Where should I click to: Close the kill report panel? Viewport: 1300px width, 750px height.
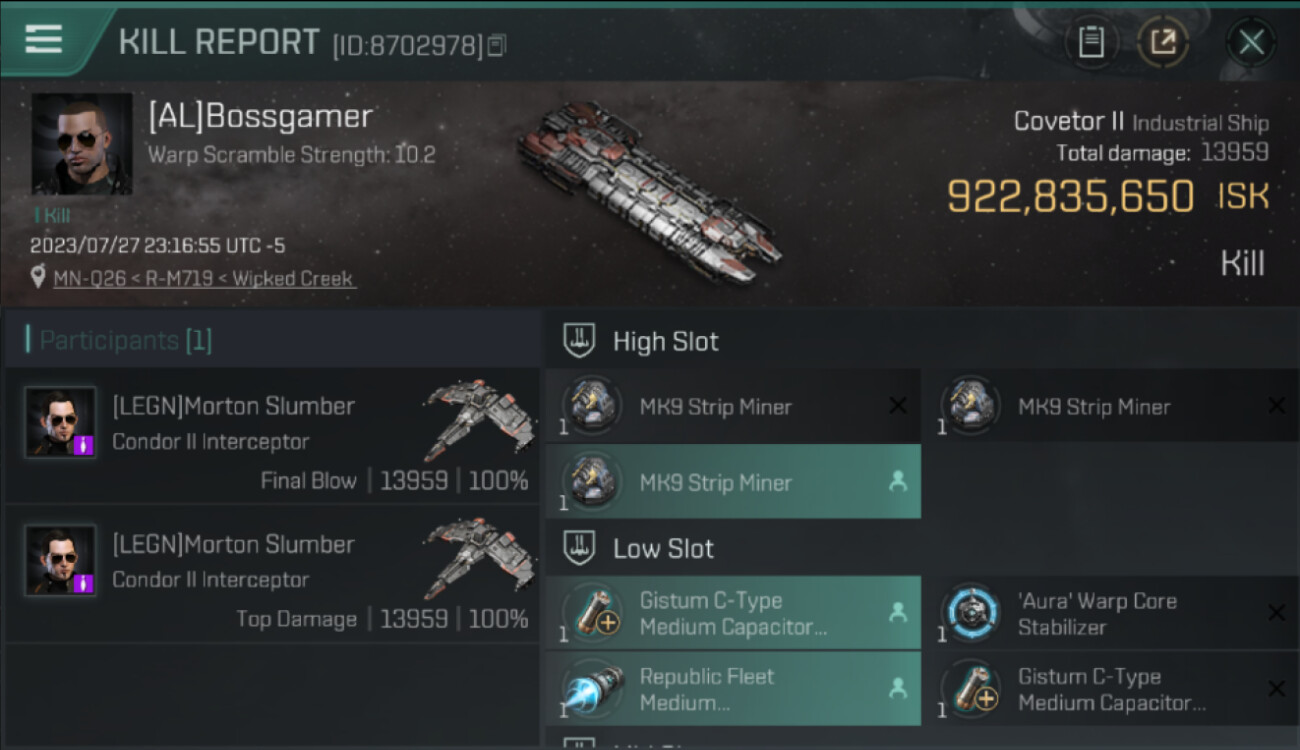(1251, 42)
